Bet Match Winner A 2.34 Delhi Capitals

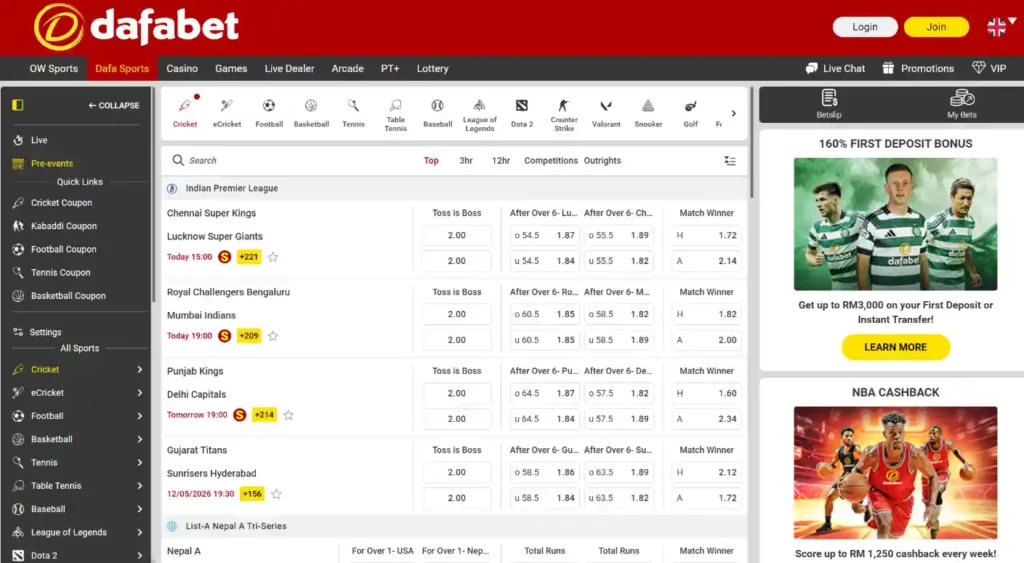click(706, 419)
